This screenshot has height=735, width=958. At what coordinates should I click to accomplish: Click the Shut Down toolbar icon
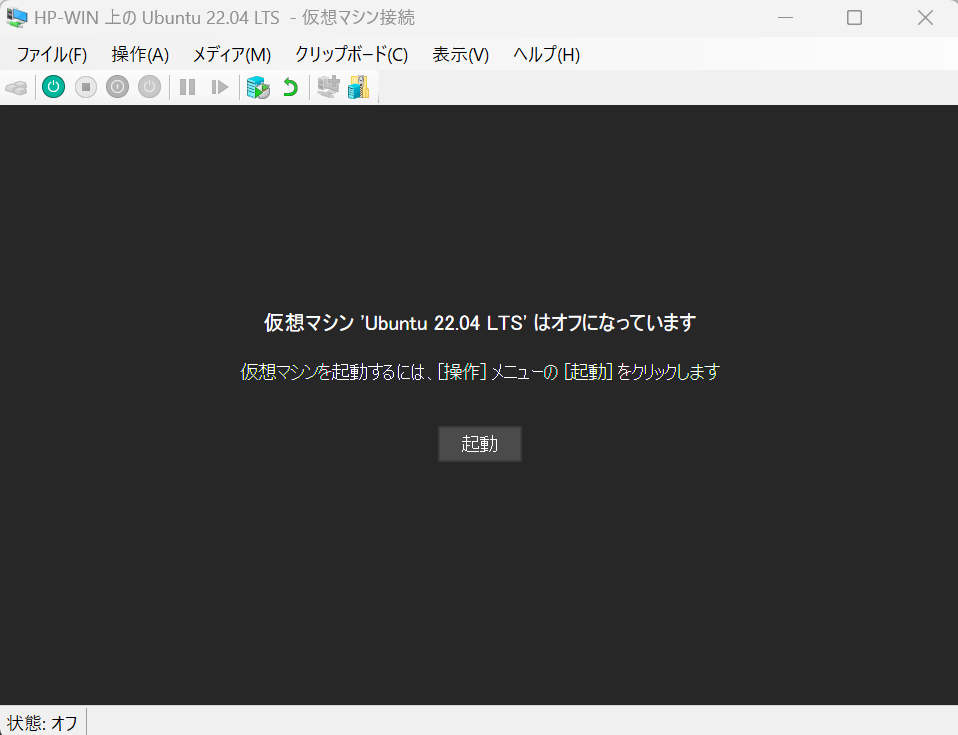pos(117,87)
